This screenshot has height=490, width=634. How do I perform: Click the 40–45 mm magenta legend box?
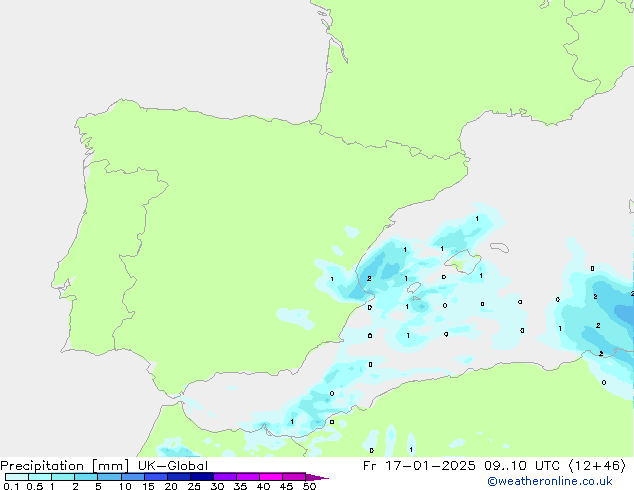pos(271,477)
